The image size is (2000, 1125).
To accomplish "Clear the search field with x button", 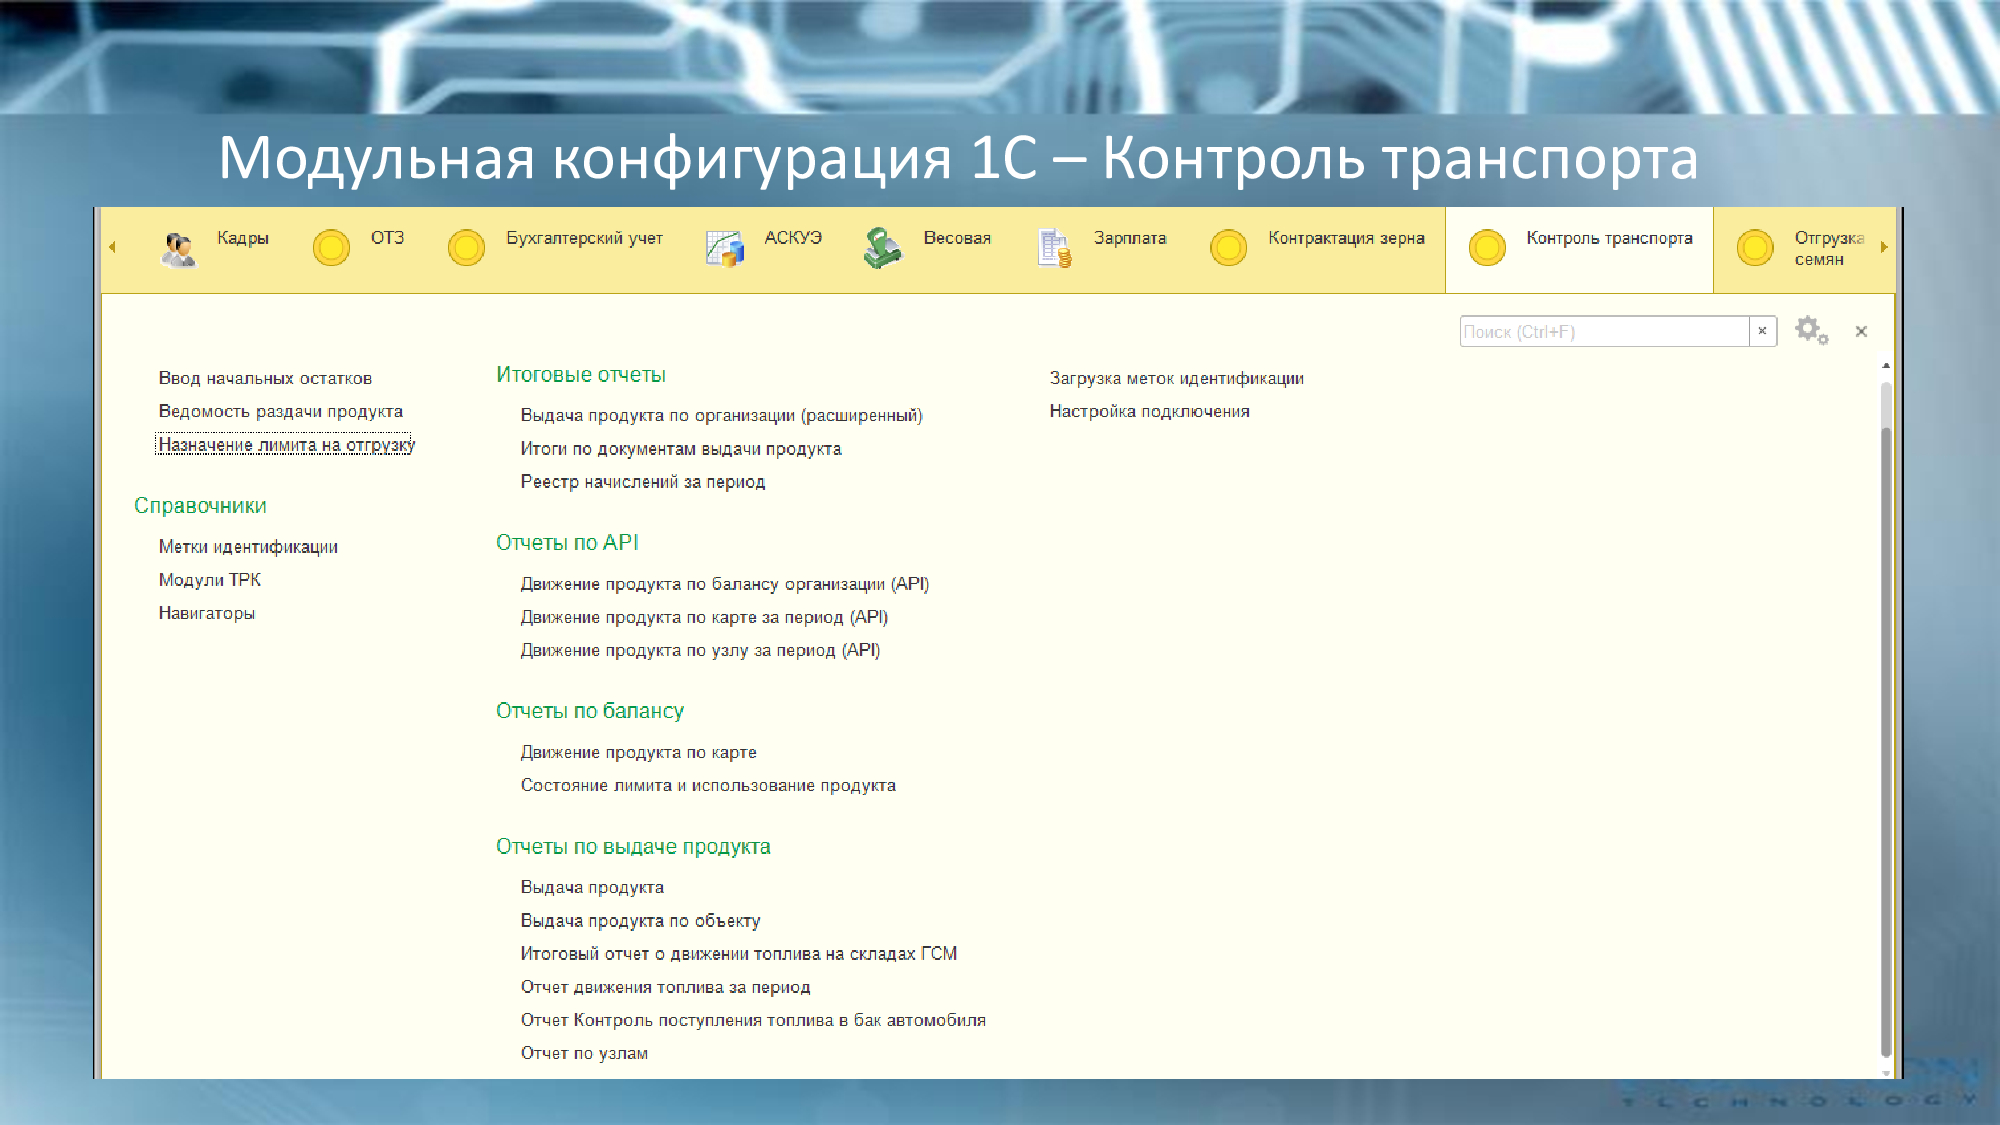I will (1762, 331).
